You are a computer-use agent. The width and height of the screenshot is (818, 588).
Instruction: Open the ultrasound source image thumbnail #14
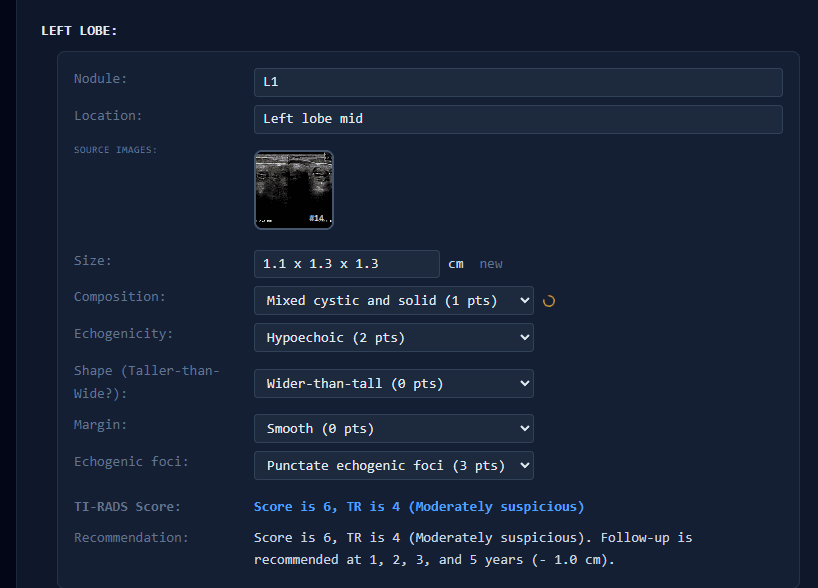click(294, 190)
